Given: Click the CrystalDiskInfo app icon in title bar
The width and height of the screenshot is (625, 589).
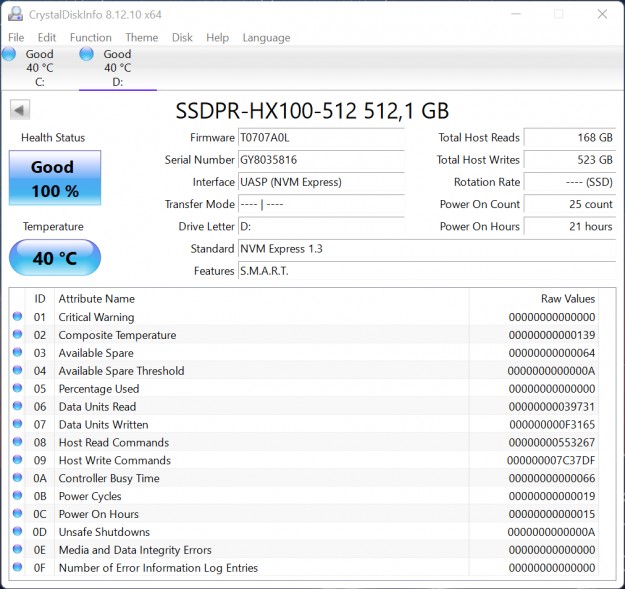Looking at the screenshot, I should [x=13, y=14].
